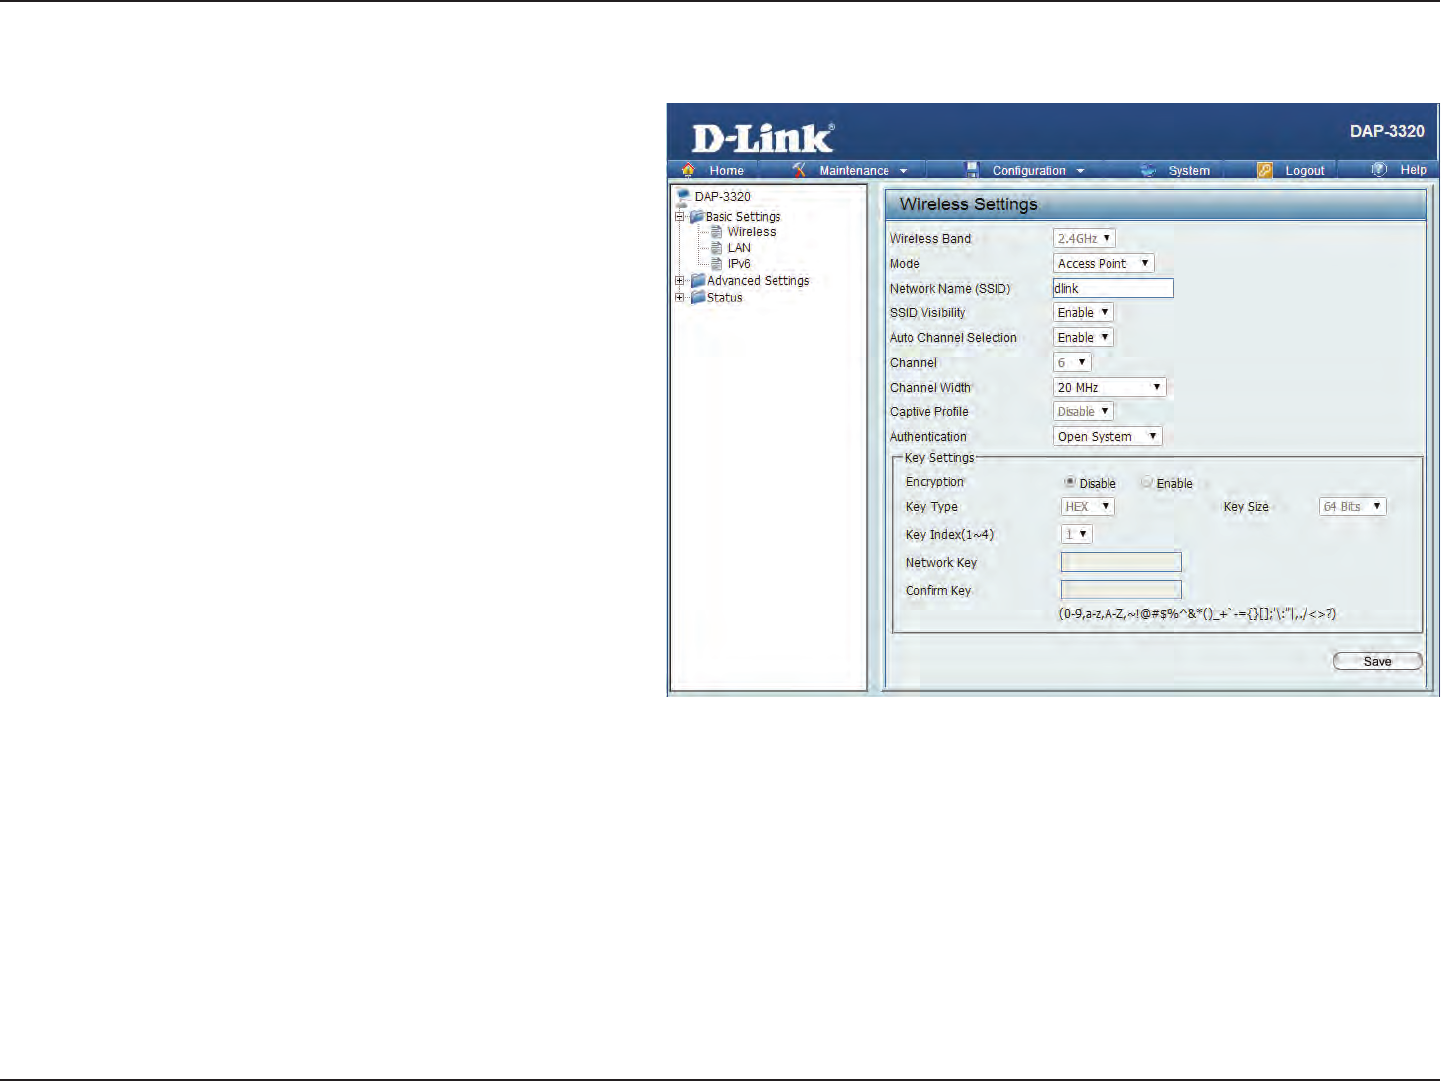Screen dimensions: 1441x1081
Task: Expand the Advanced Settings tree node
Action: [x=680, y=281]
